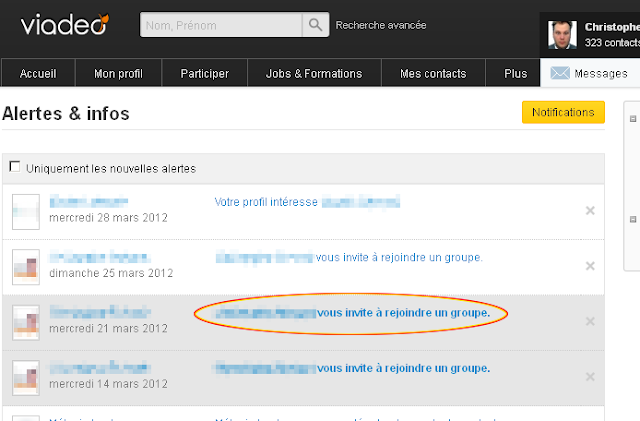Click avatar of 21 mars 2012 alert

[26, 323]
